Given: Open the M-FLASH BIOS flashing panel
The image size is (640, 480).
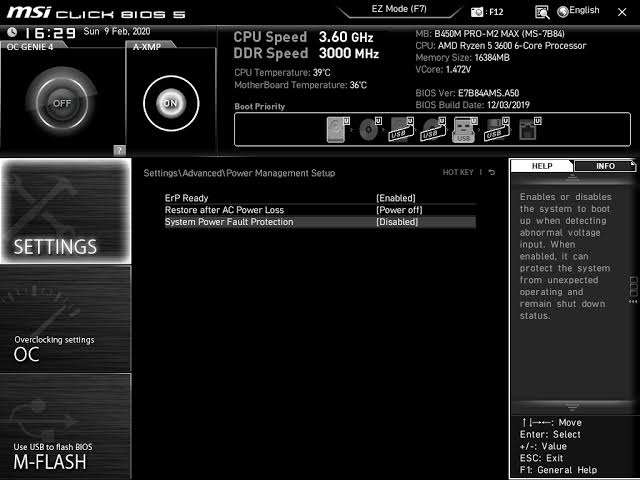Looking at the screenshot, I should (66, 426).
